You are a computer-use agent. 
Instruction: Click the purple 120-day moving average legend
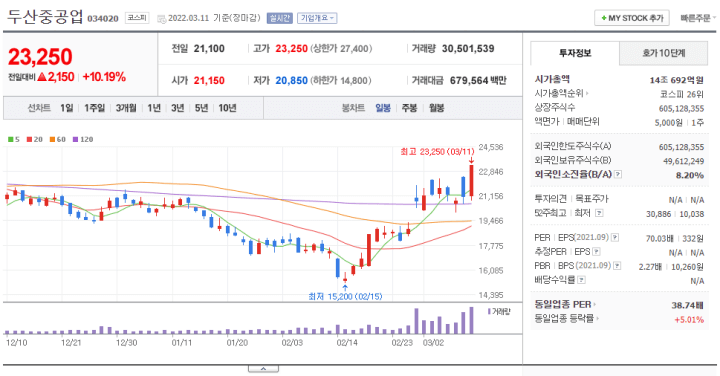pos(83,140)
